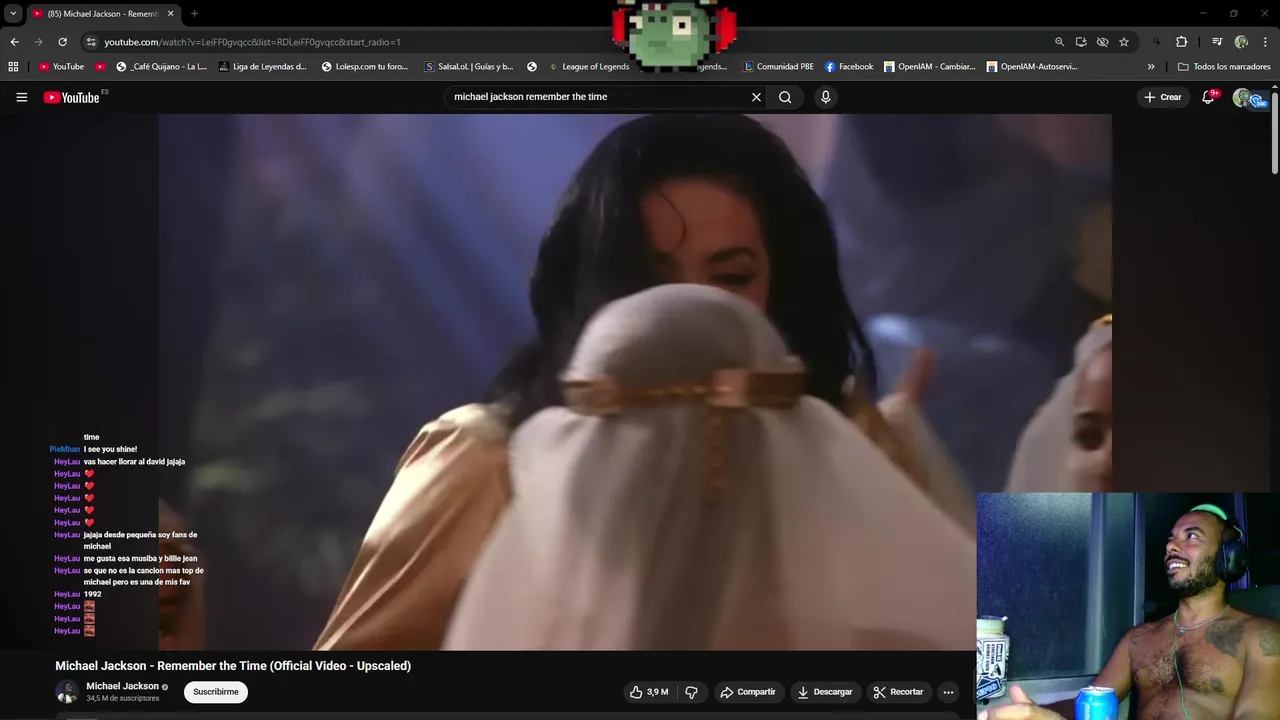Viewport: 1280px width, 720px height.
Task: Click the '34,5 M de suscriptores' text
Action: click(122, 698)
